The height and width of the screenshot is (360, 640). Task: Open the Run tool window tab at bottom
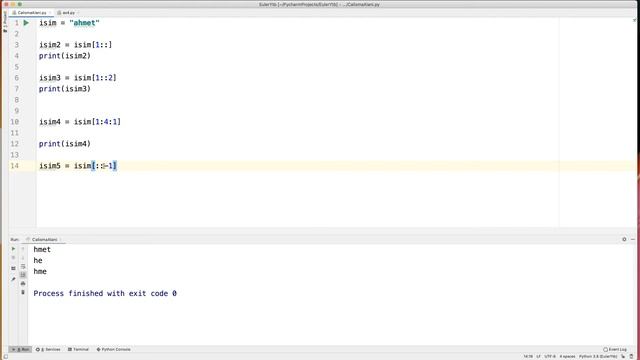tap(20, 349)
